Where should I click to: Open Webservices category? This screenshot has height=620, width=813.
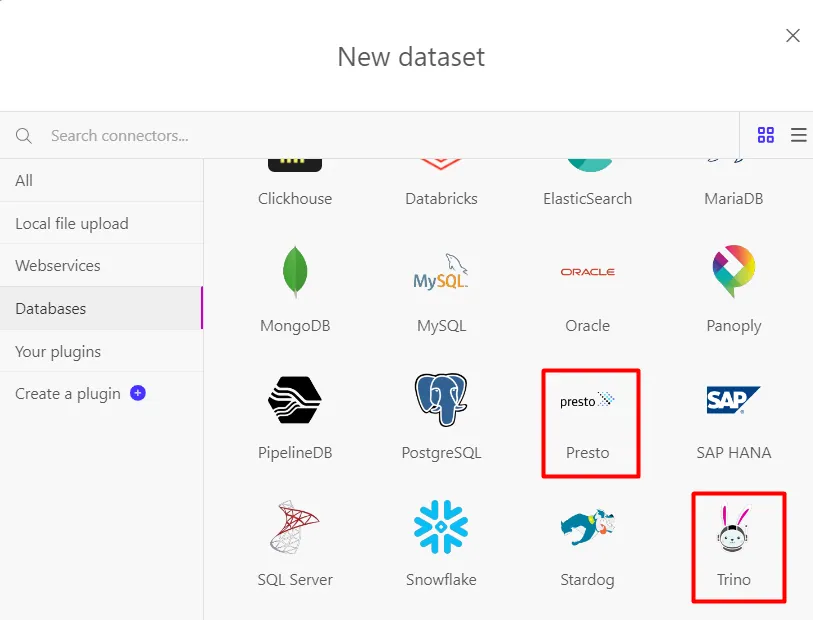click(102, 265)
